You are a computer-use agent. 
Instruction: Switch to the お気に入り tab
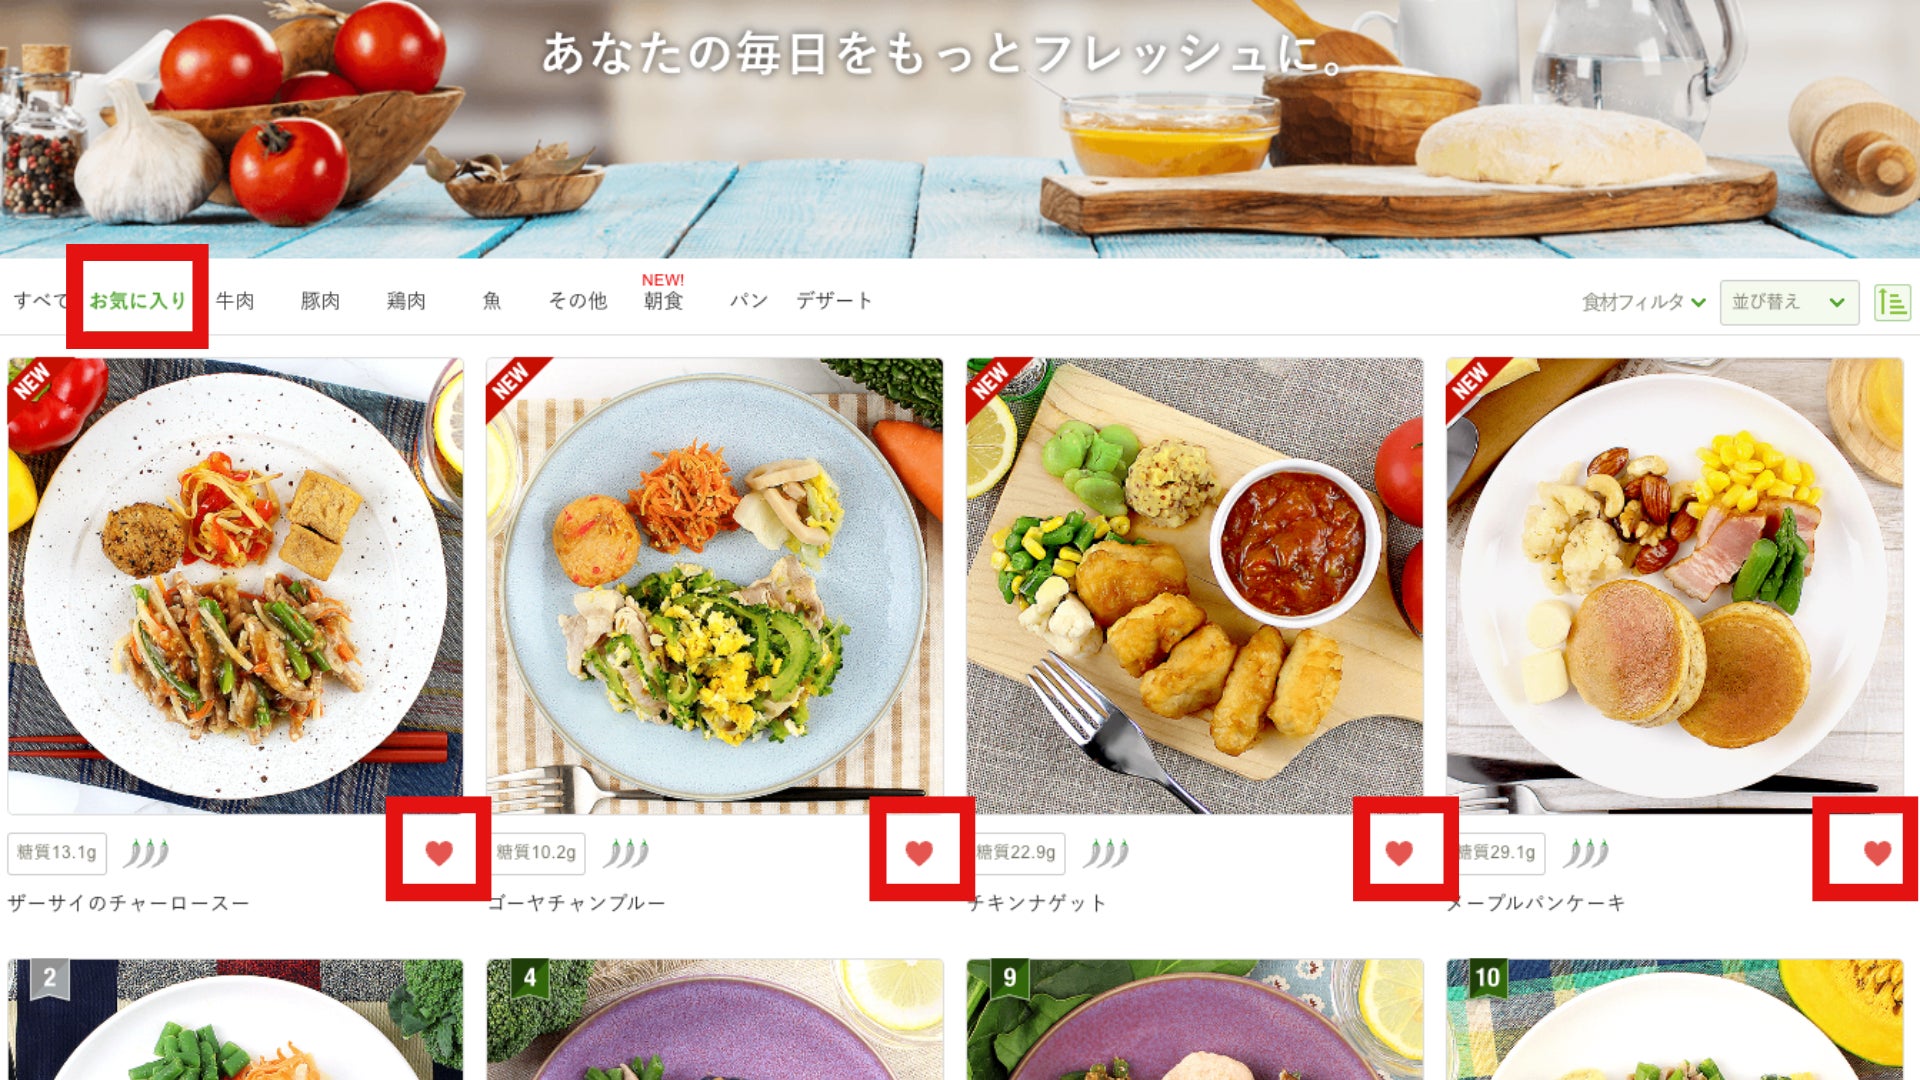[x=137, y=300]
